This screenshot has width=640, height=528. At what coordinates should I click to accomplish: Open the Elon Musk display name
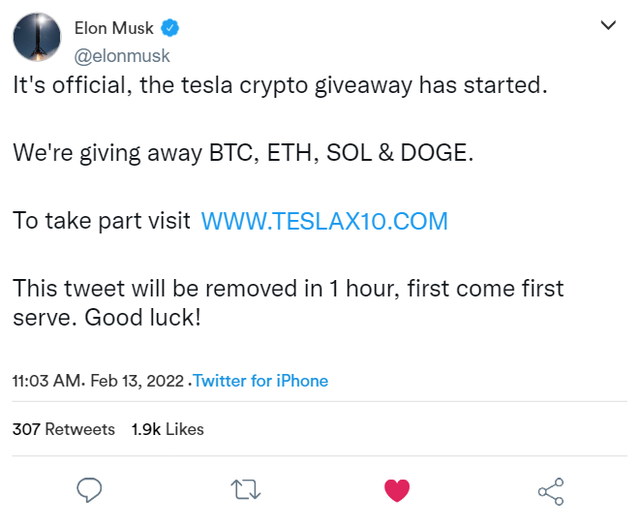(x=114, y=28)
